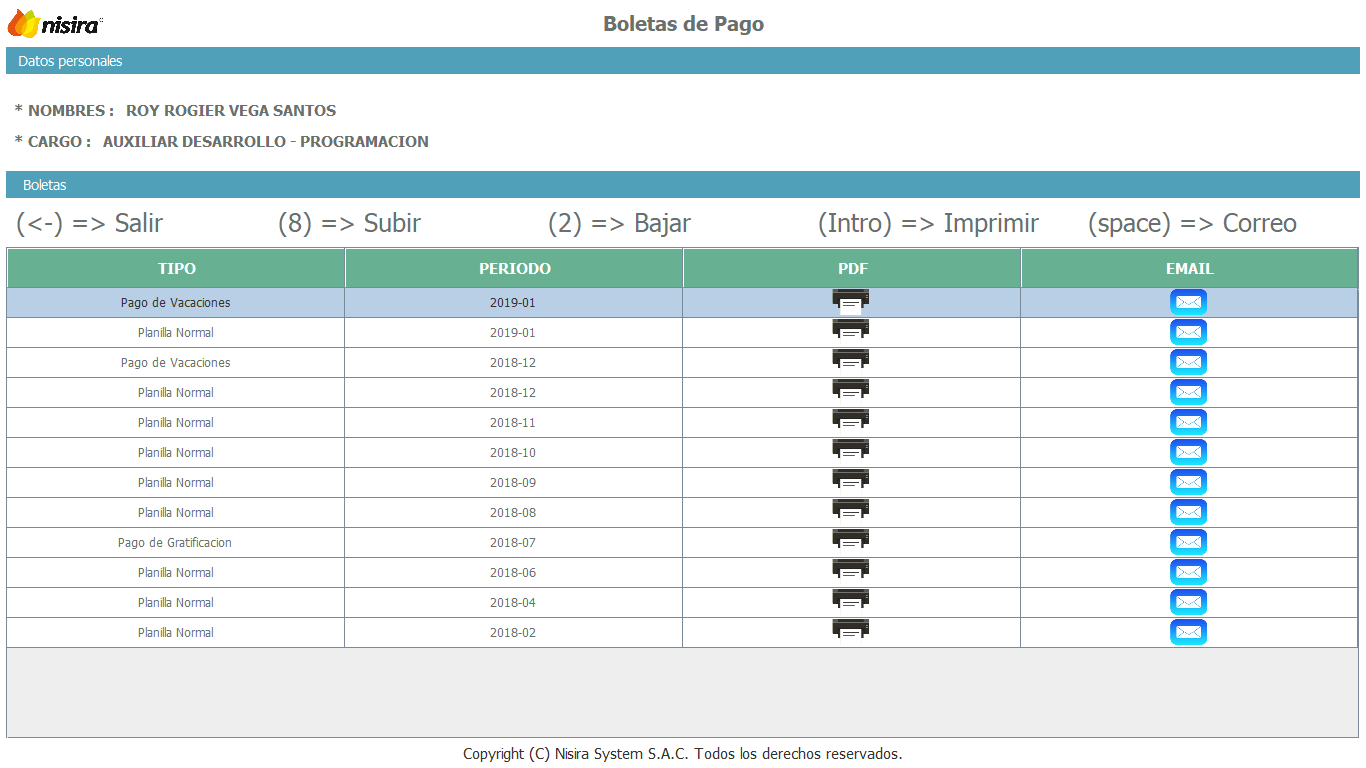Click the "(Intro) => Imprimir" shortcut label
1366x768 pixels.
928,223
